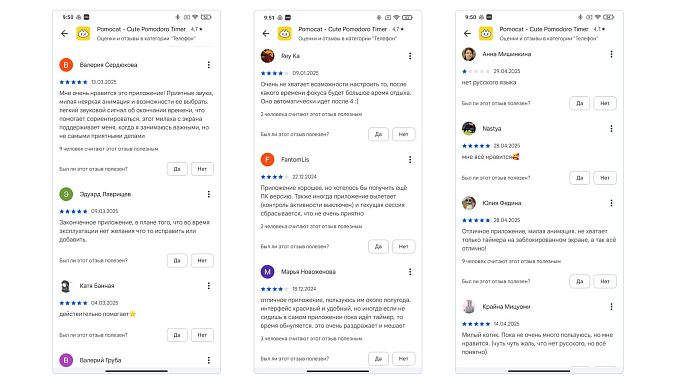Viewport: 676px width, 384px height.
Task: Tap Pomocat app icon in rightmost screen
Action: click(486, 33)
